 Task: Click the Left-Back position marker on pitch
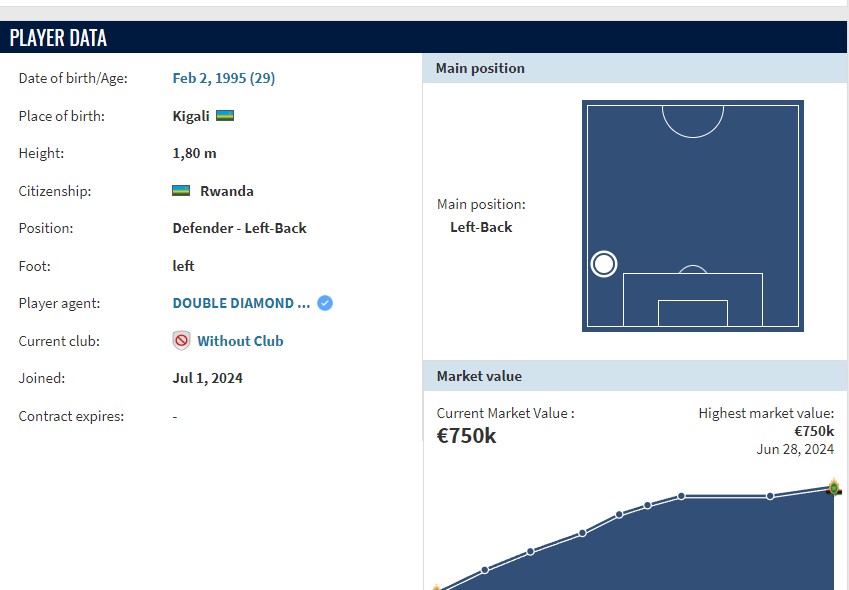click(604, 264)
